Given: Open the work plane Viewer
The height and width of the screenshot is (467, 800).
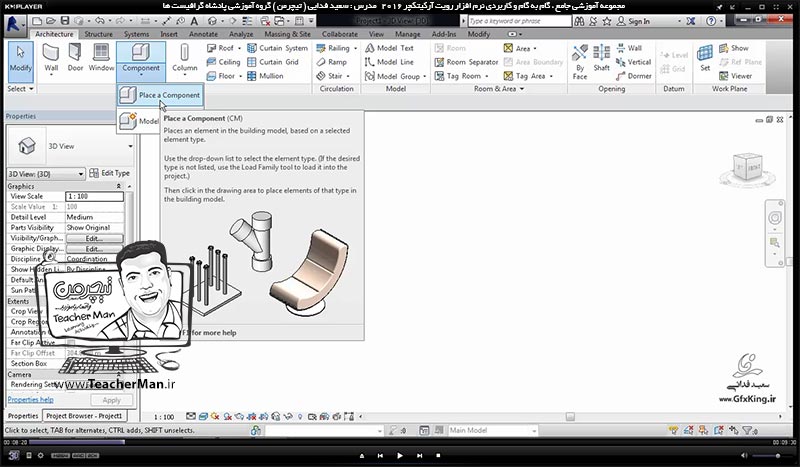Looking at the screenshot, I should [x=735, y=76].
